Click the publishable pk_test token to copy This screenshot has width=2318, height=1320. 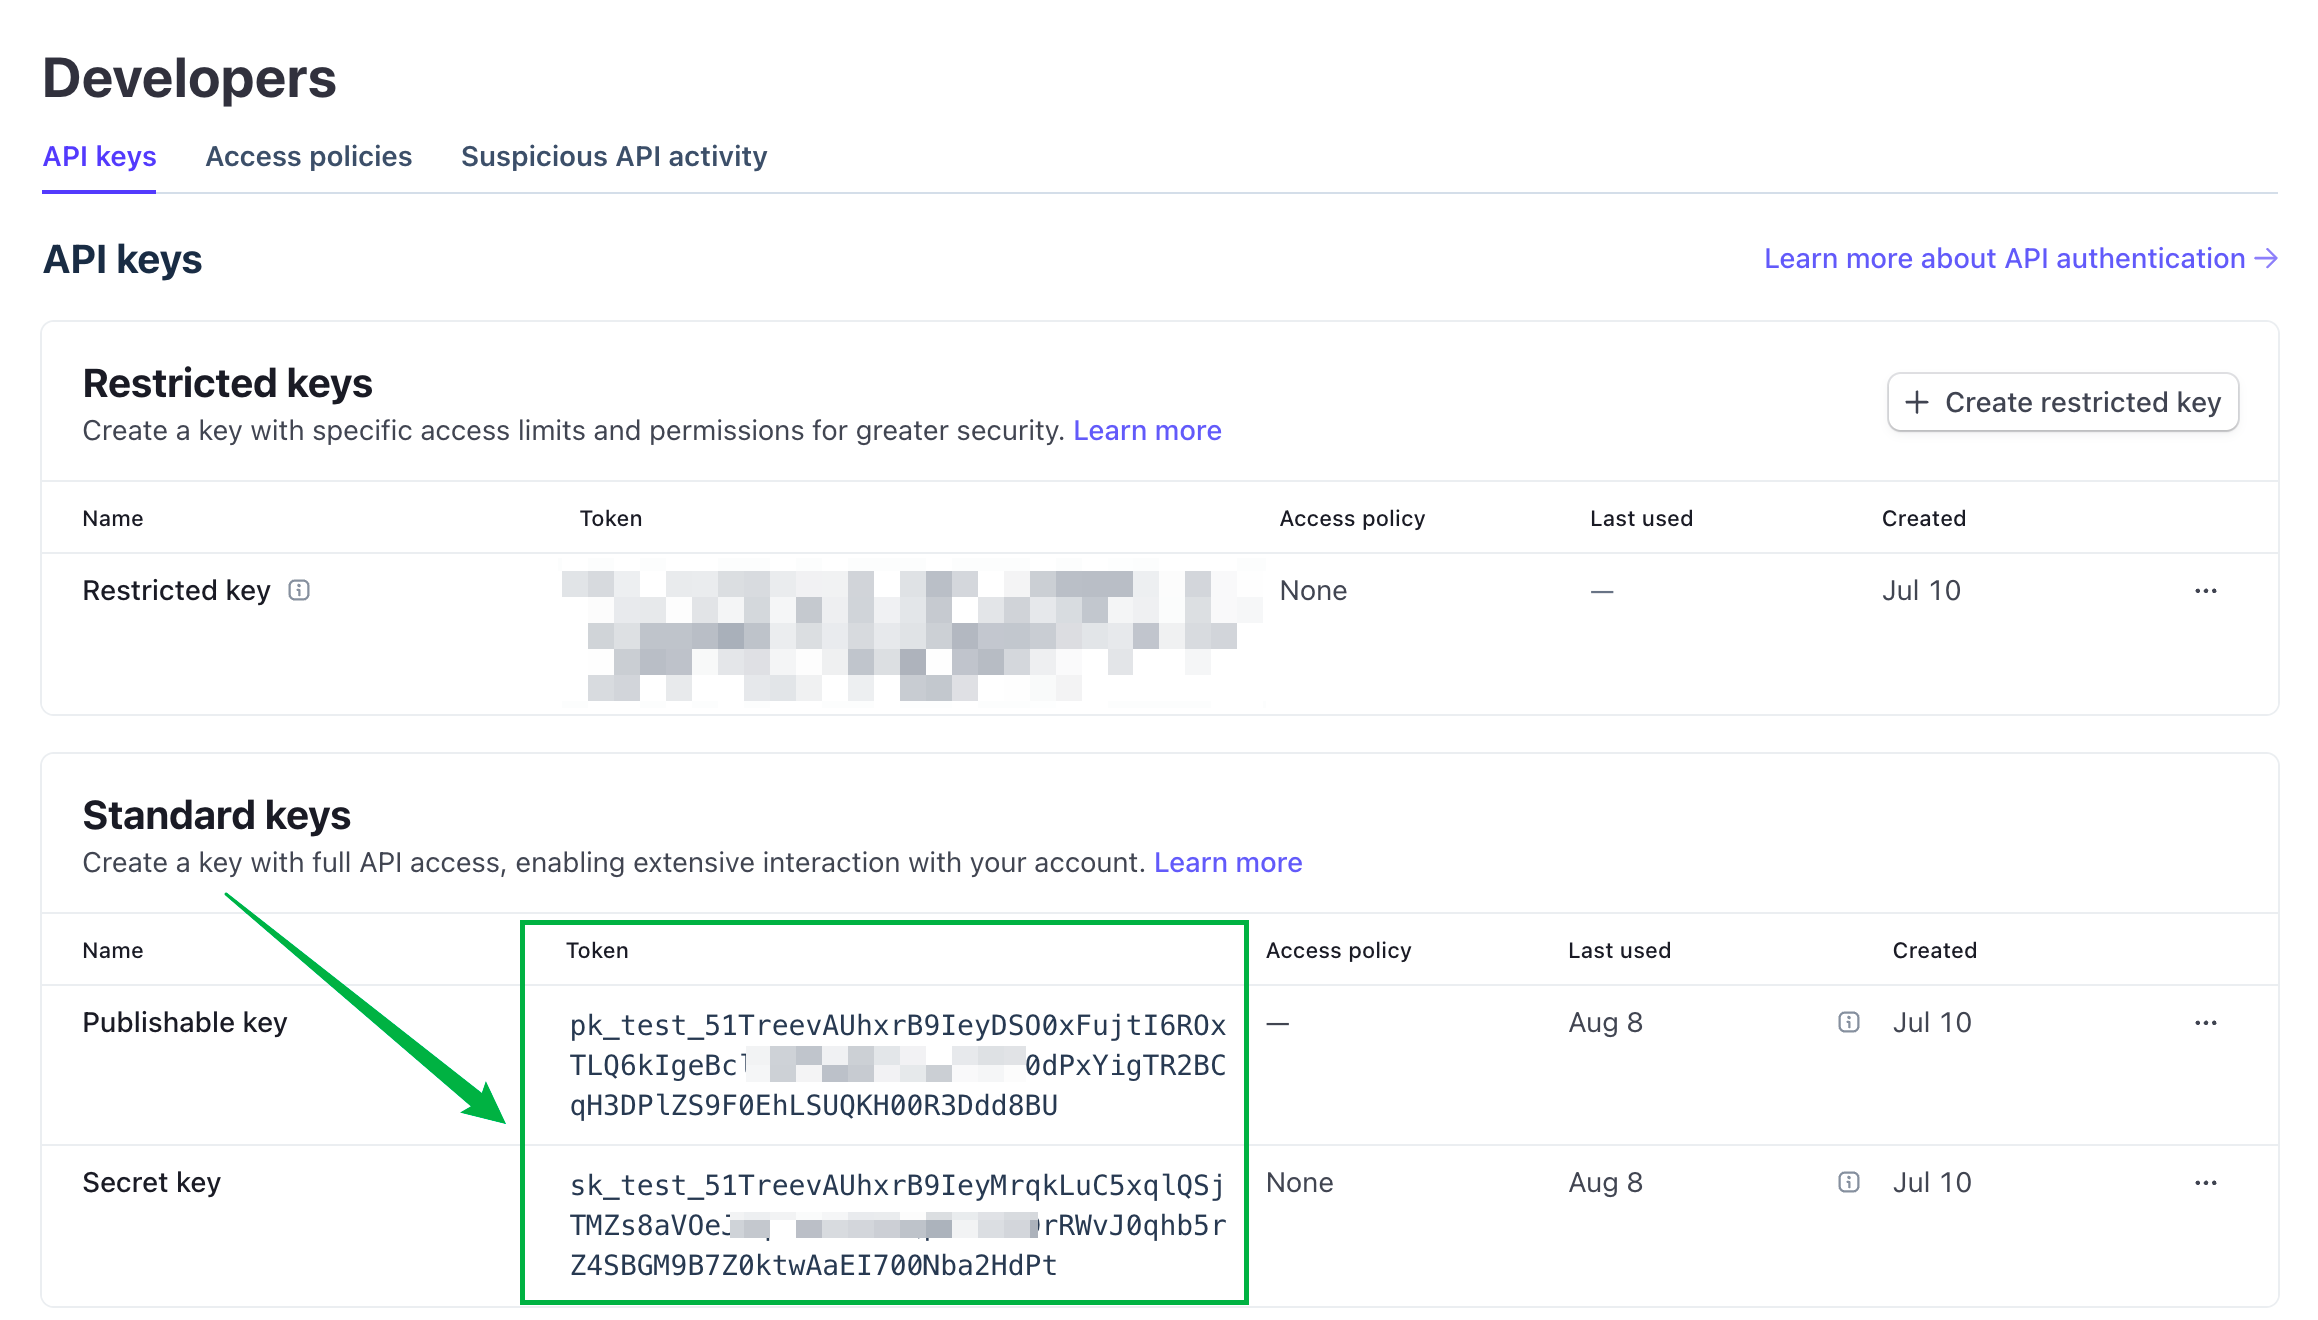(897, 1065)
